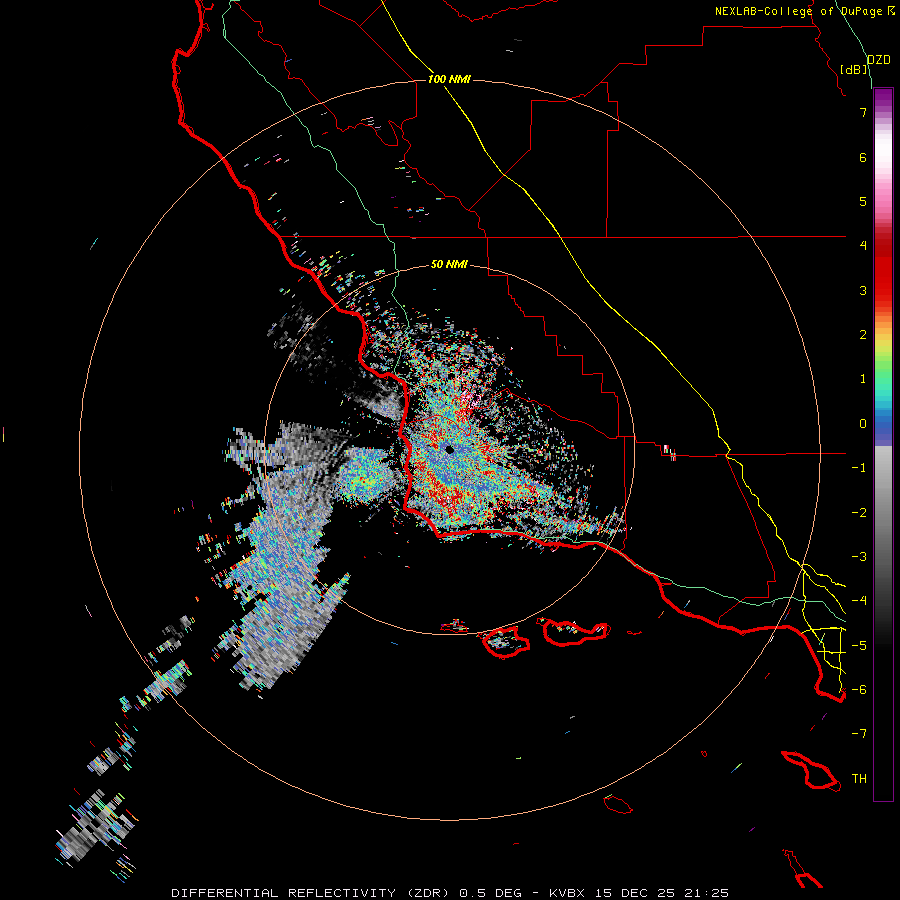Click the yellow-green band of the ZDR color bar
The height and width of the screenshot is (900, 900).
click(x=883, y=356)
